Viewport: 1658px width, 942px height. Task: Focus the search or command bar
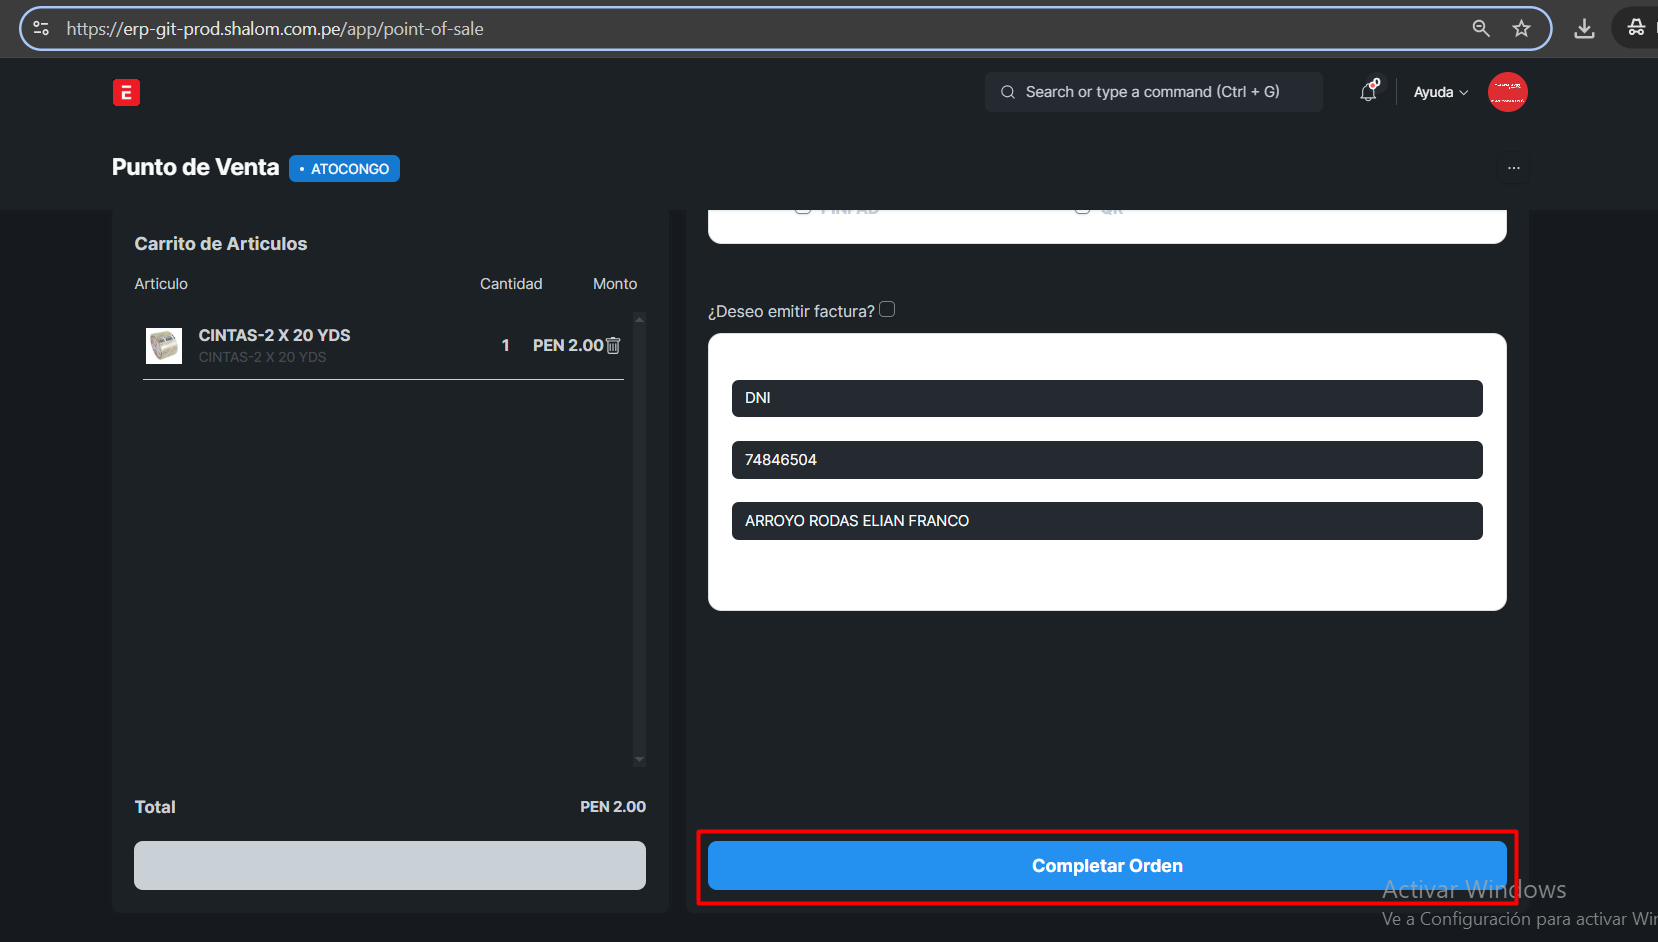1152,92
